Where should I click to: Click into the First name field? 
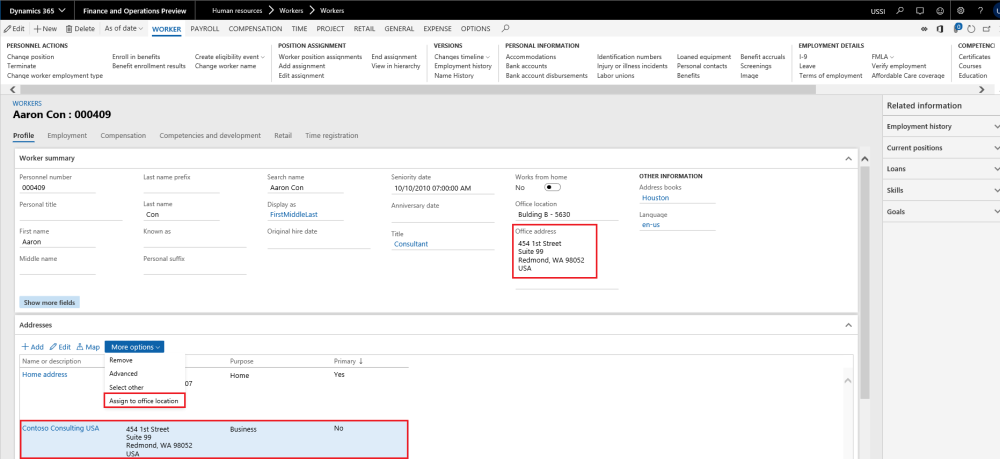[57, 241]
